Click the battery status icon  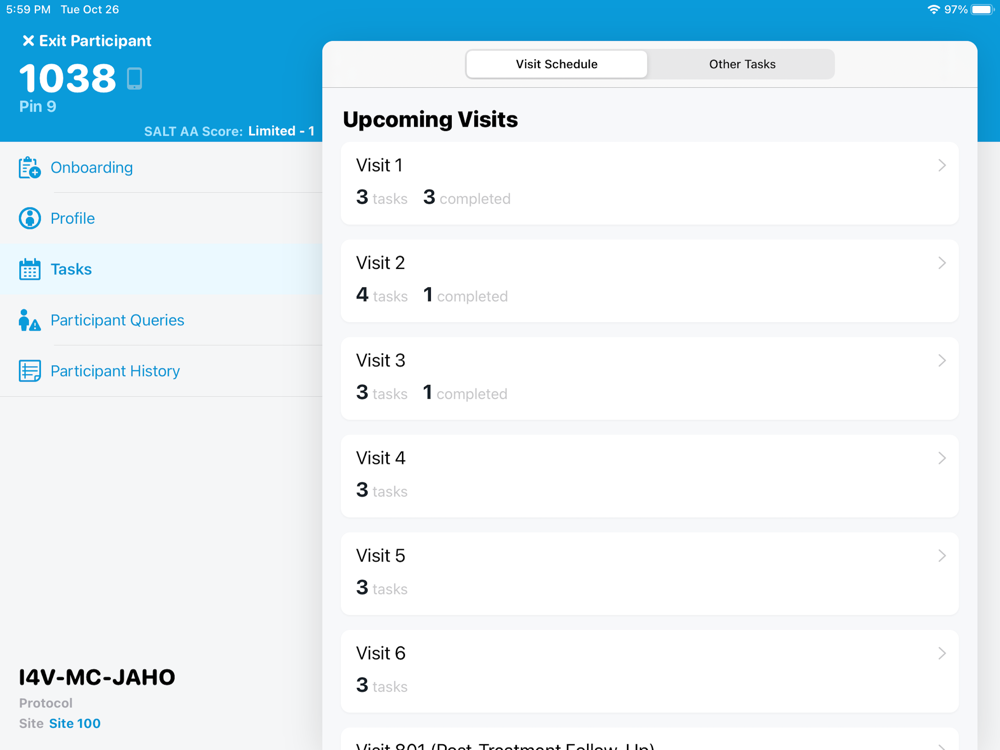tap(982, 10)
